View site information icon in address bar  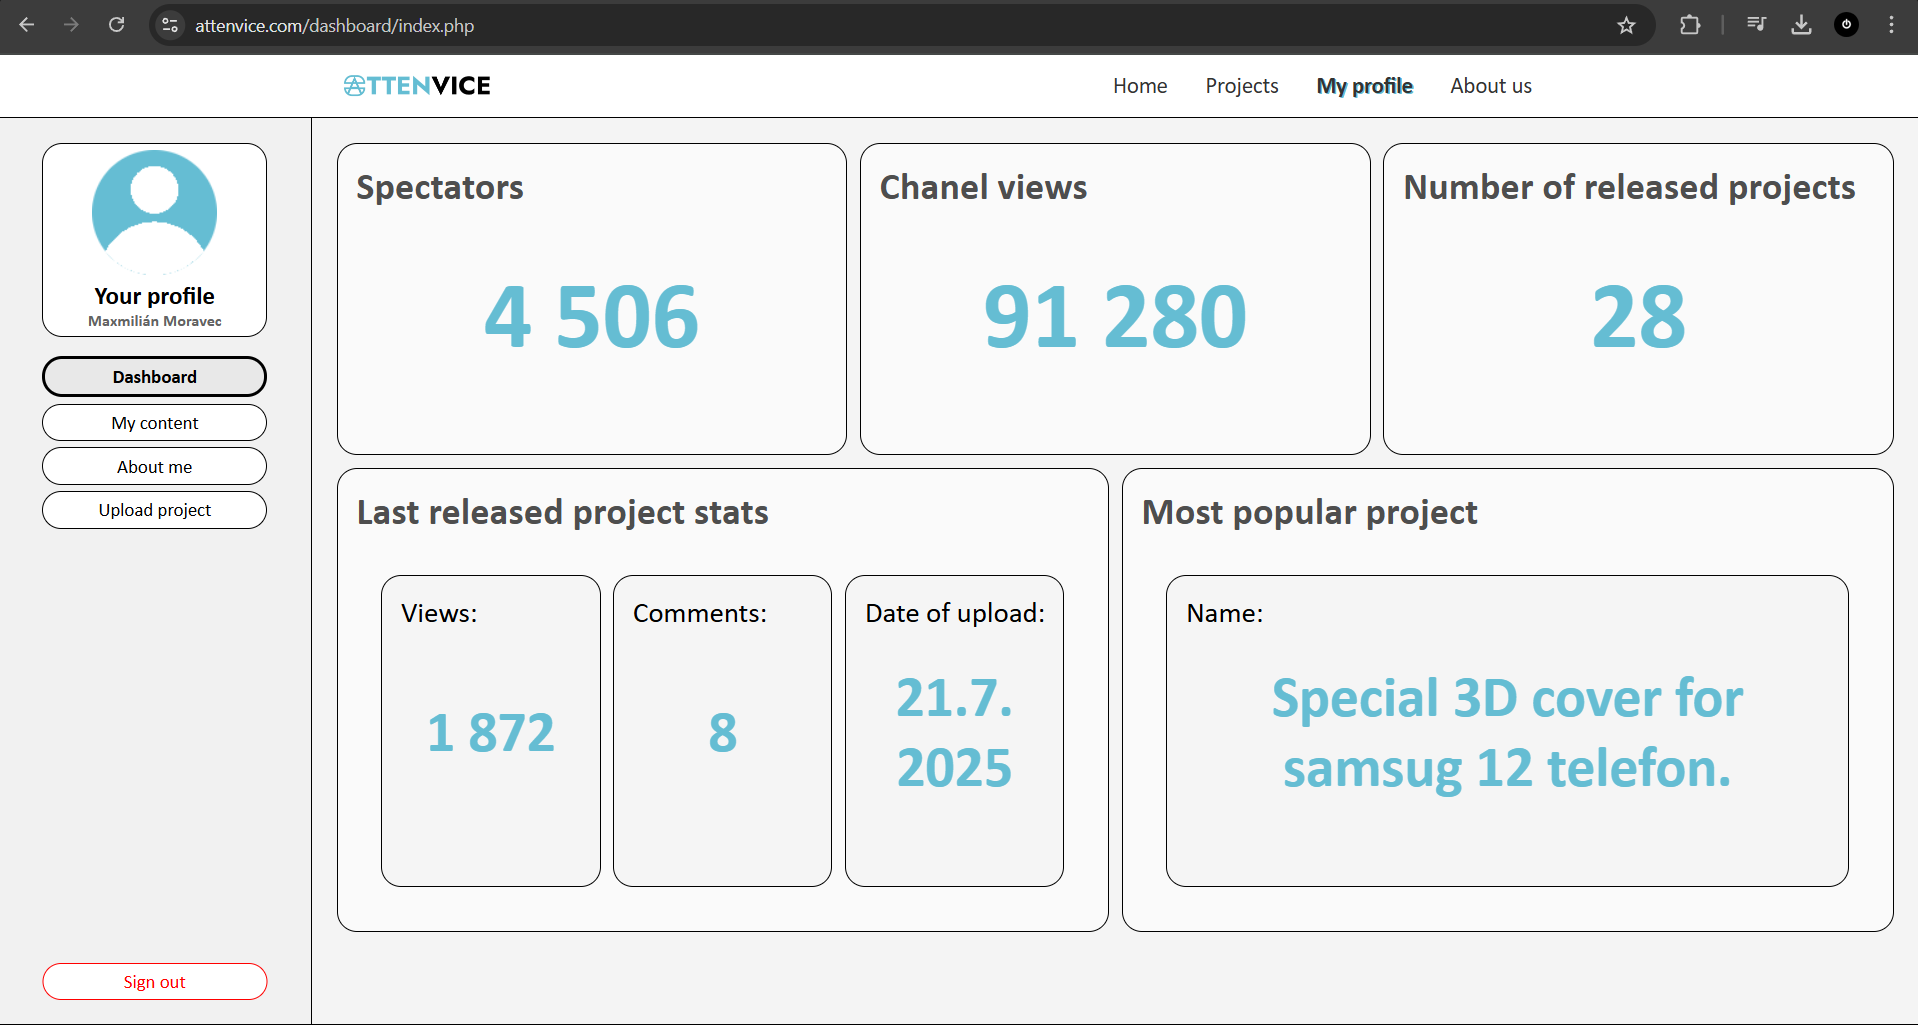[170, 25]
